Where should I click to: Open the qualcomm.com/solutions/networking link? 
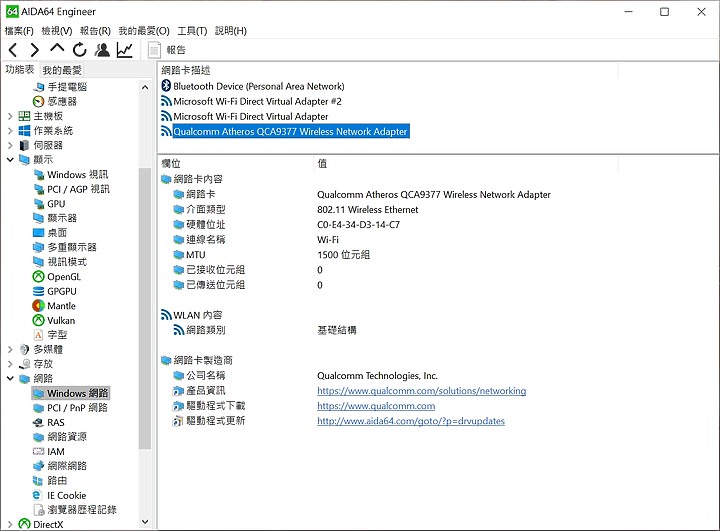coord(422,391)
